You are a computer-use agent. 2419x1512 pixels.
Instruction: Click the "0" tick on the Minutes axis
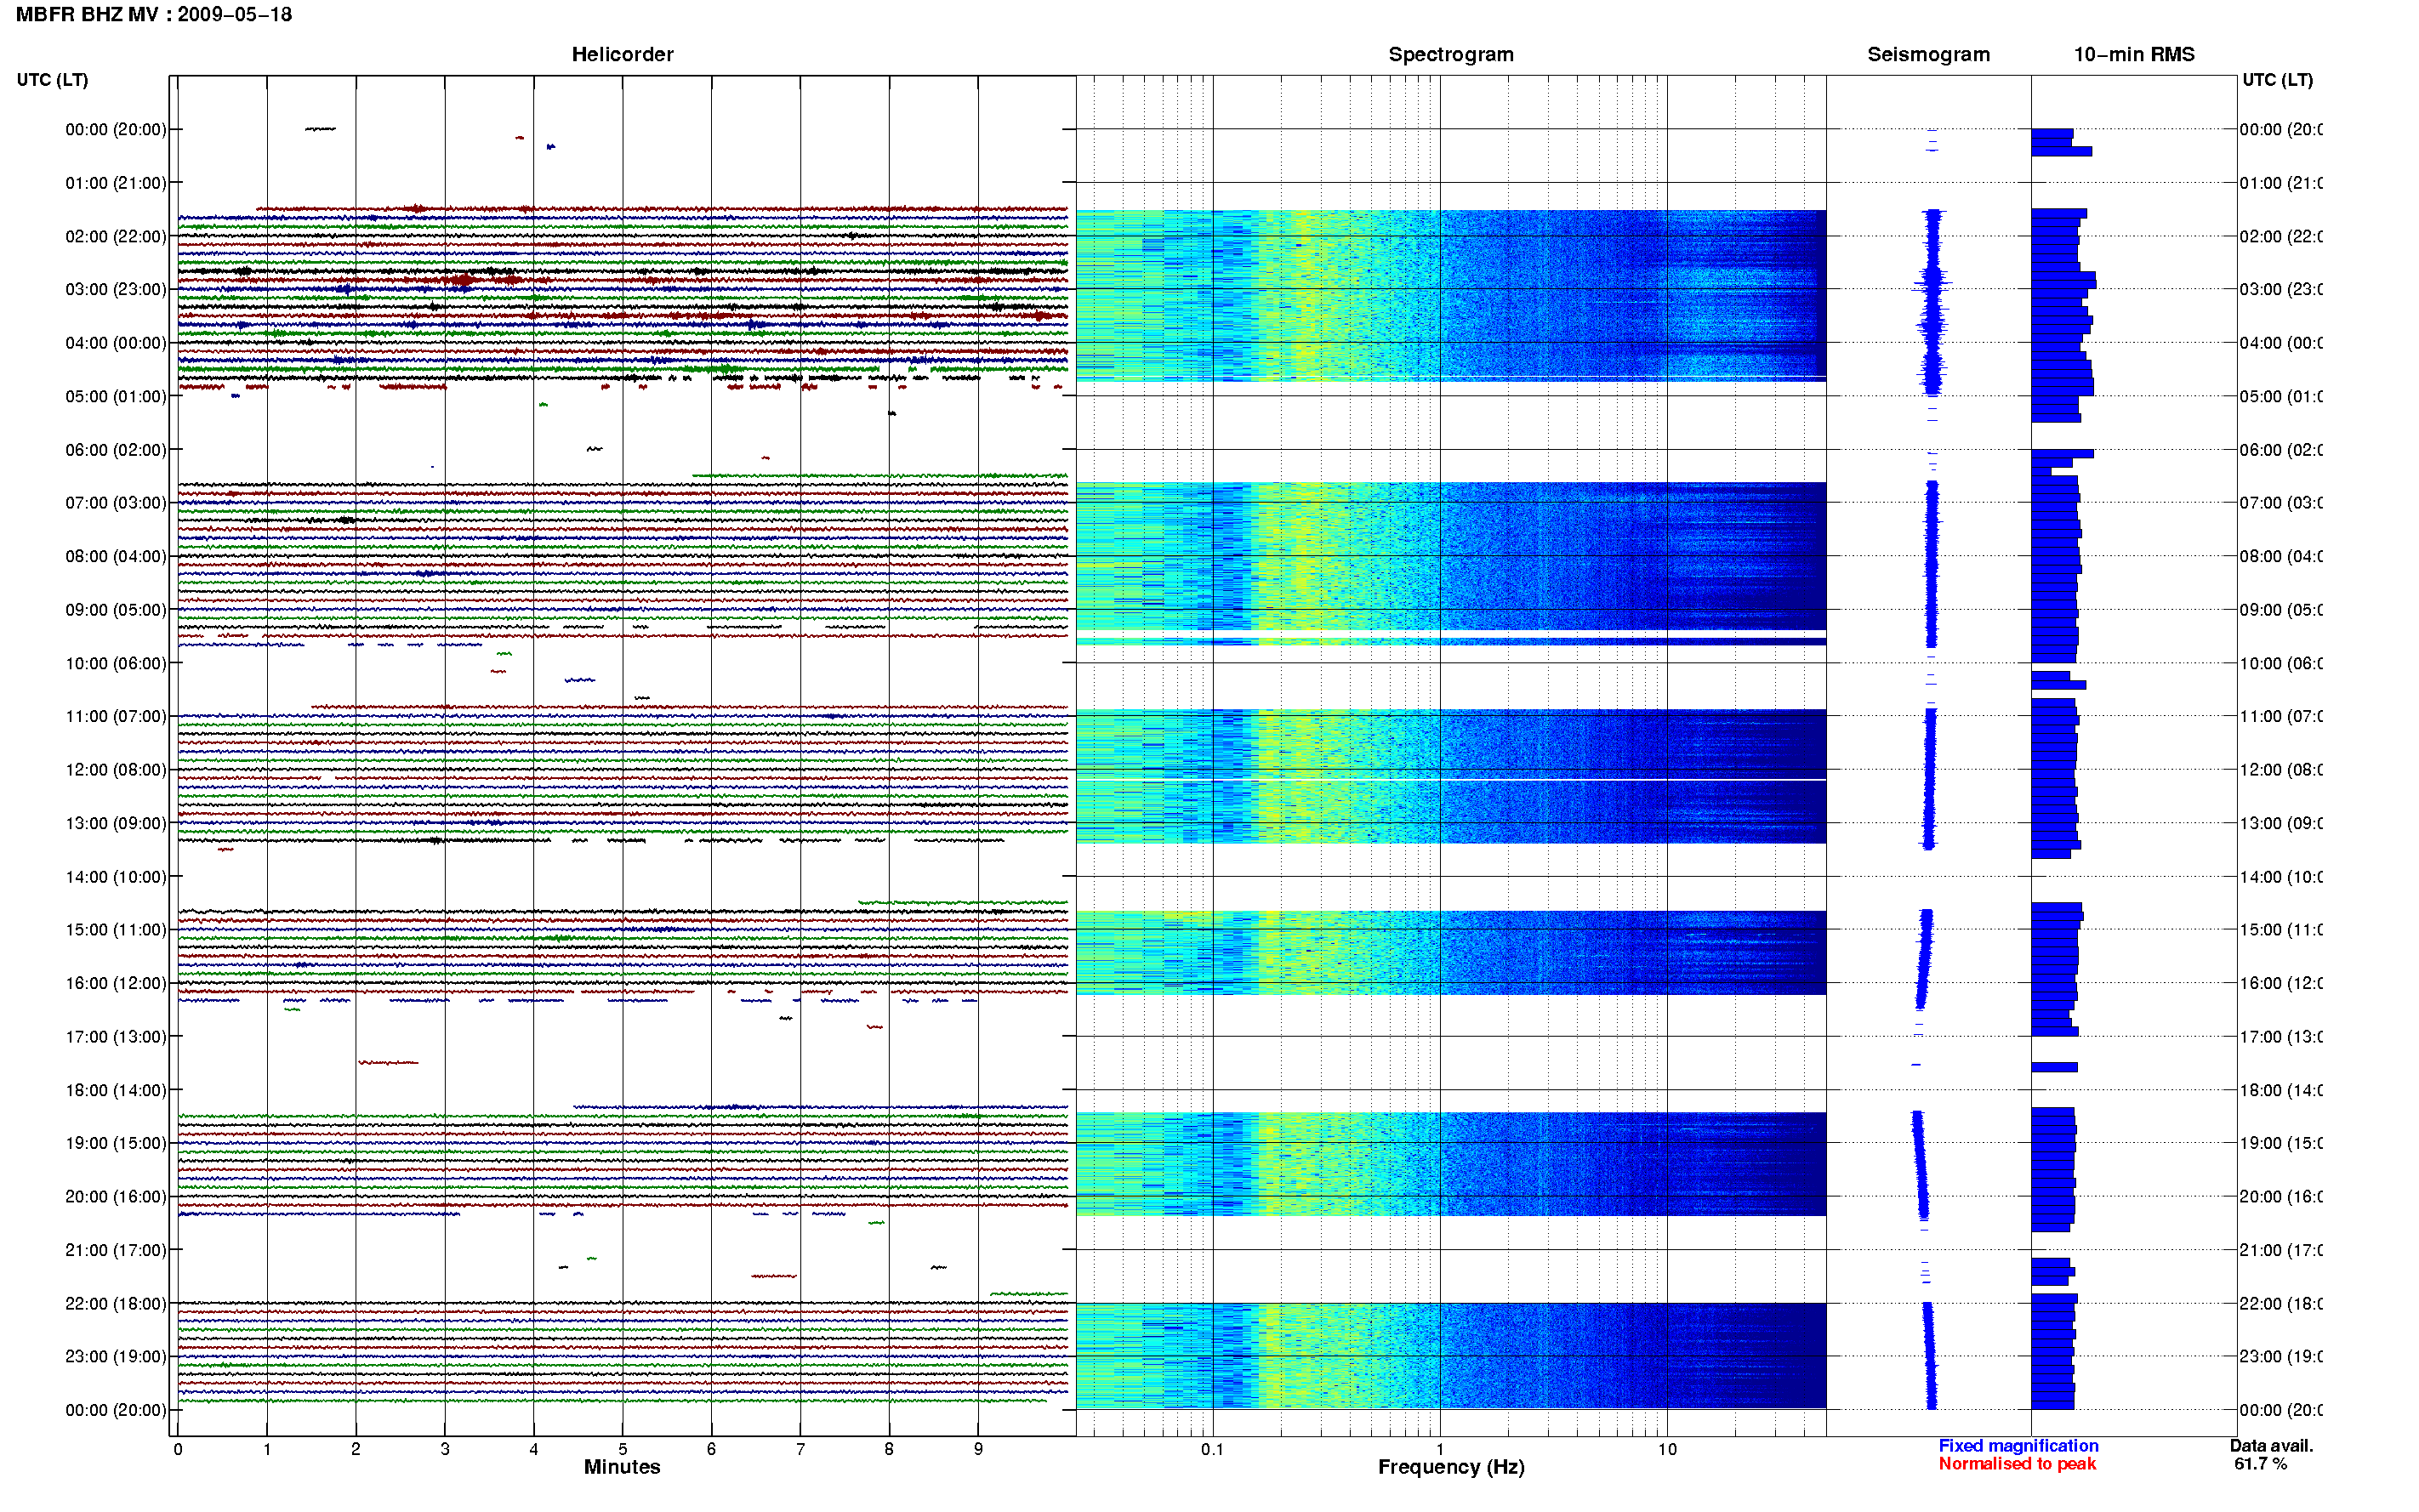(x=178, y=1450)
